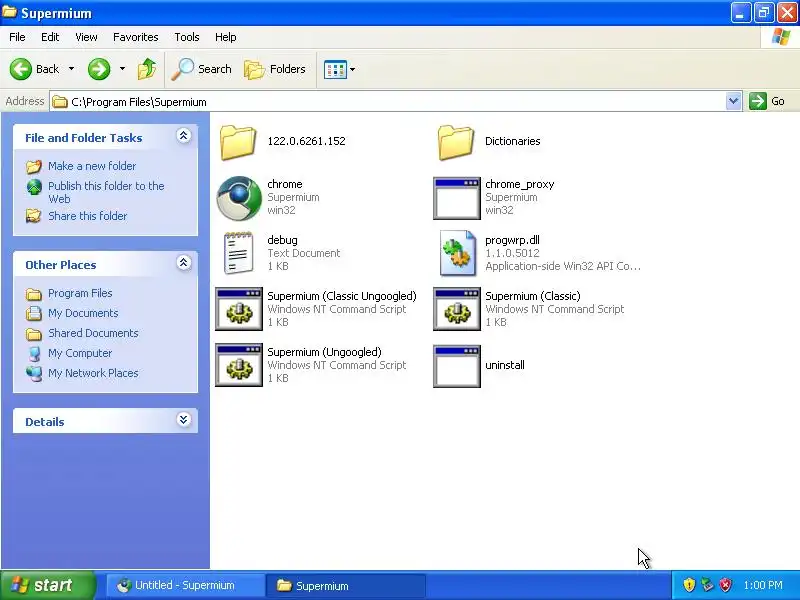Click the My Computer icon in Other Places
The height and width of the screenshot is (600, 800).
point(34,354)
